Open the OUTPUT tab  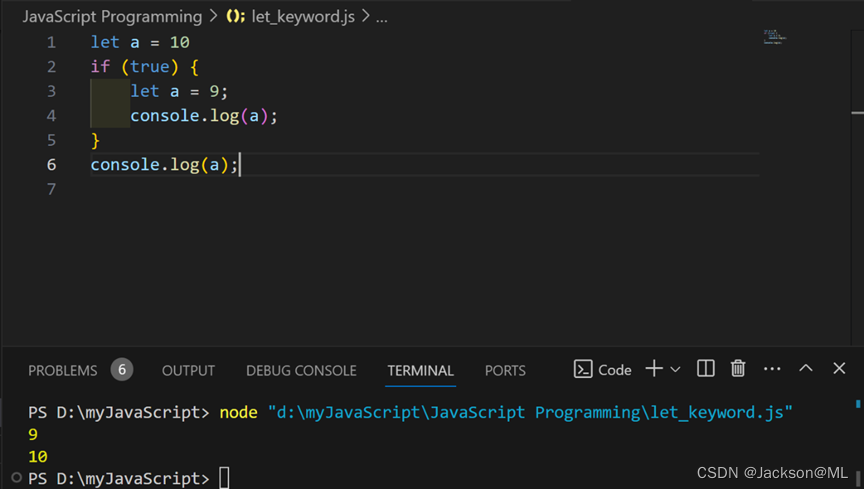(x=188, y=370)
